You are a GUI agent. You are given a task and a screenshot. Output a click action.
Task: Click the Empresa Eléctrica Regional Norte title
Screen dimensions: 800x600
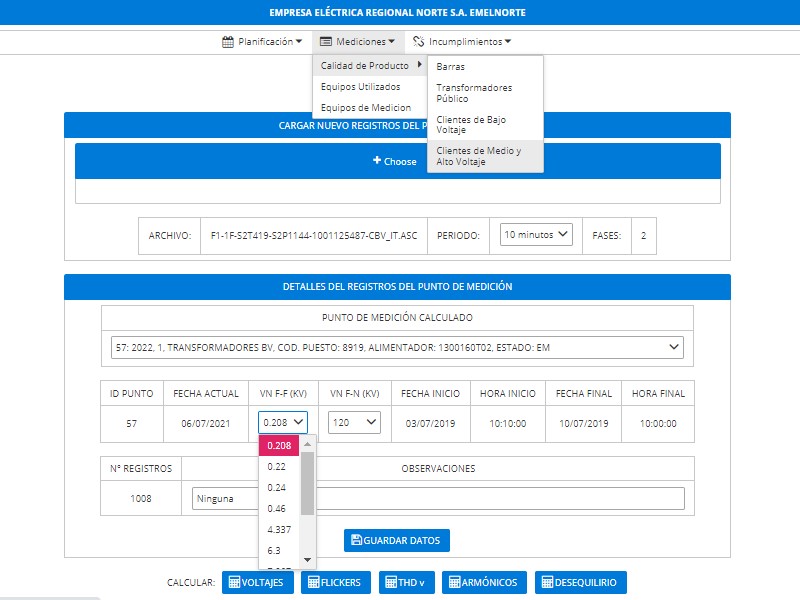point(397,12)
